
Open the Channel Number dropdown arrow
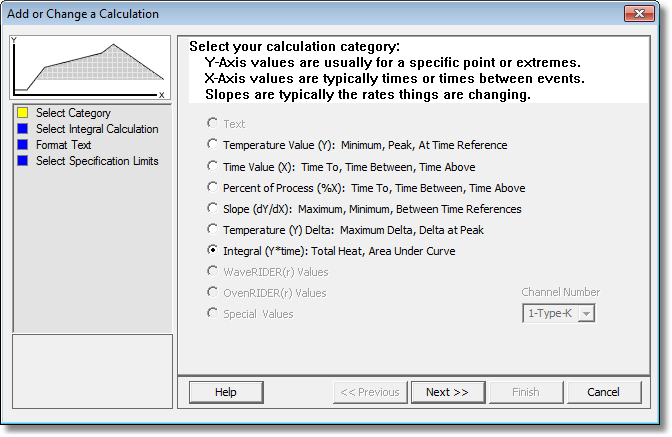click(x=586, y=314)
